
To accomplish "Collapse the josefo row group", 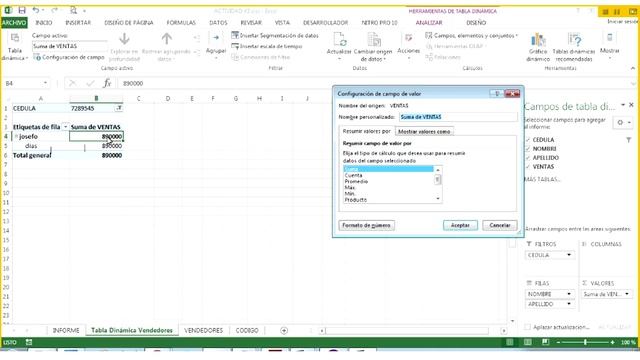I will pos(16,136).
